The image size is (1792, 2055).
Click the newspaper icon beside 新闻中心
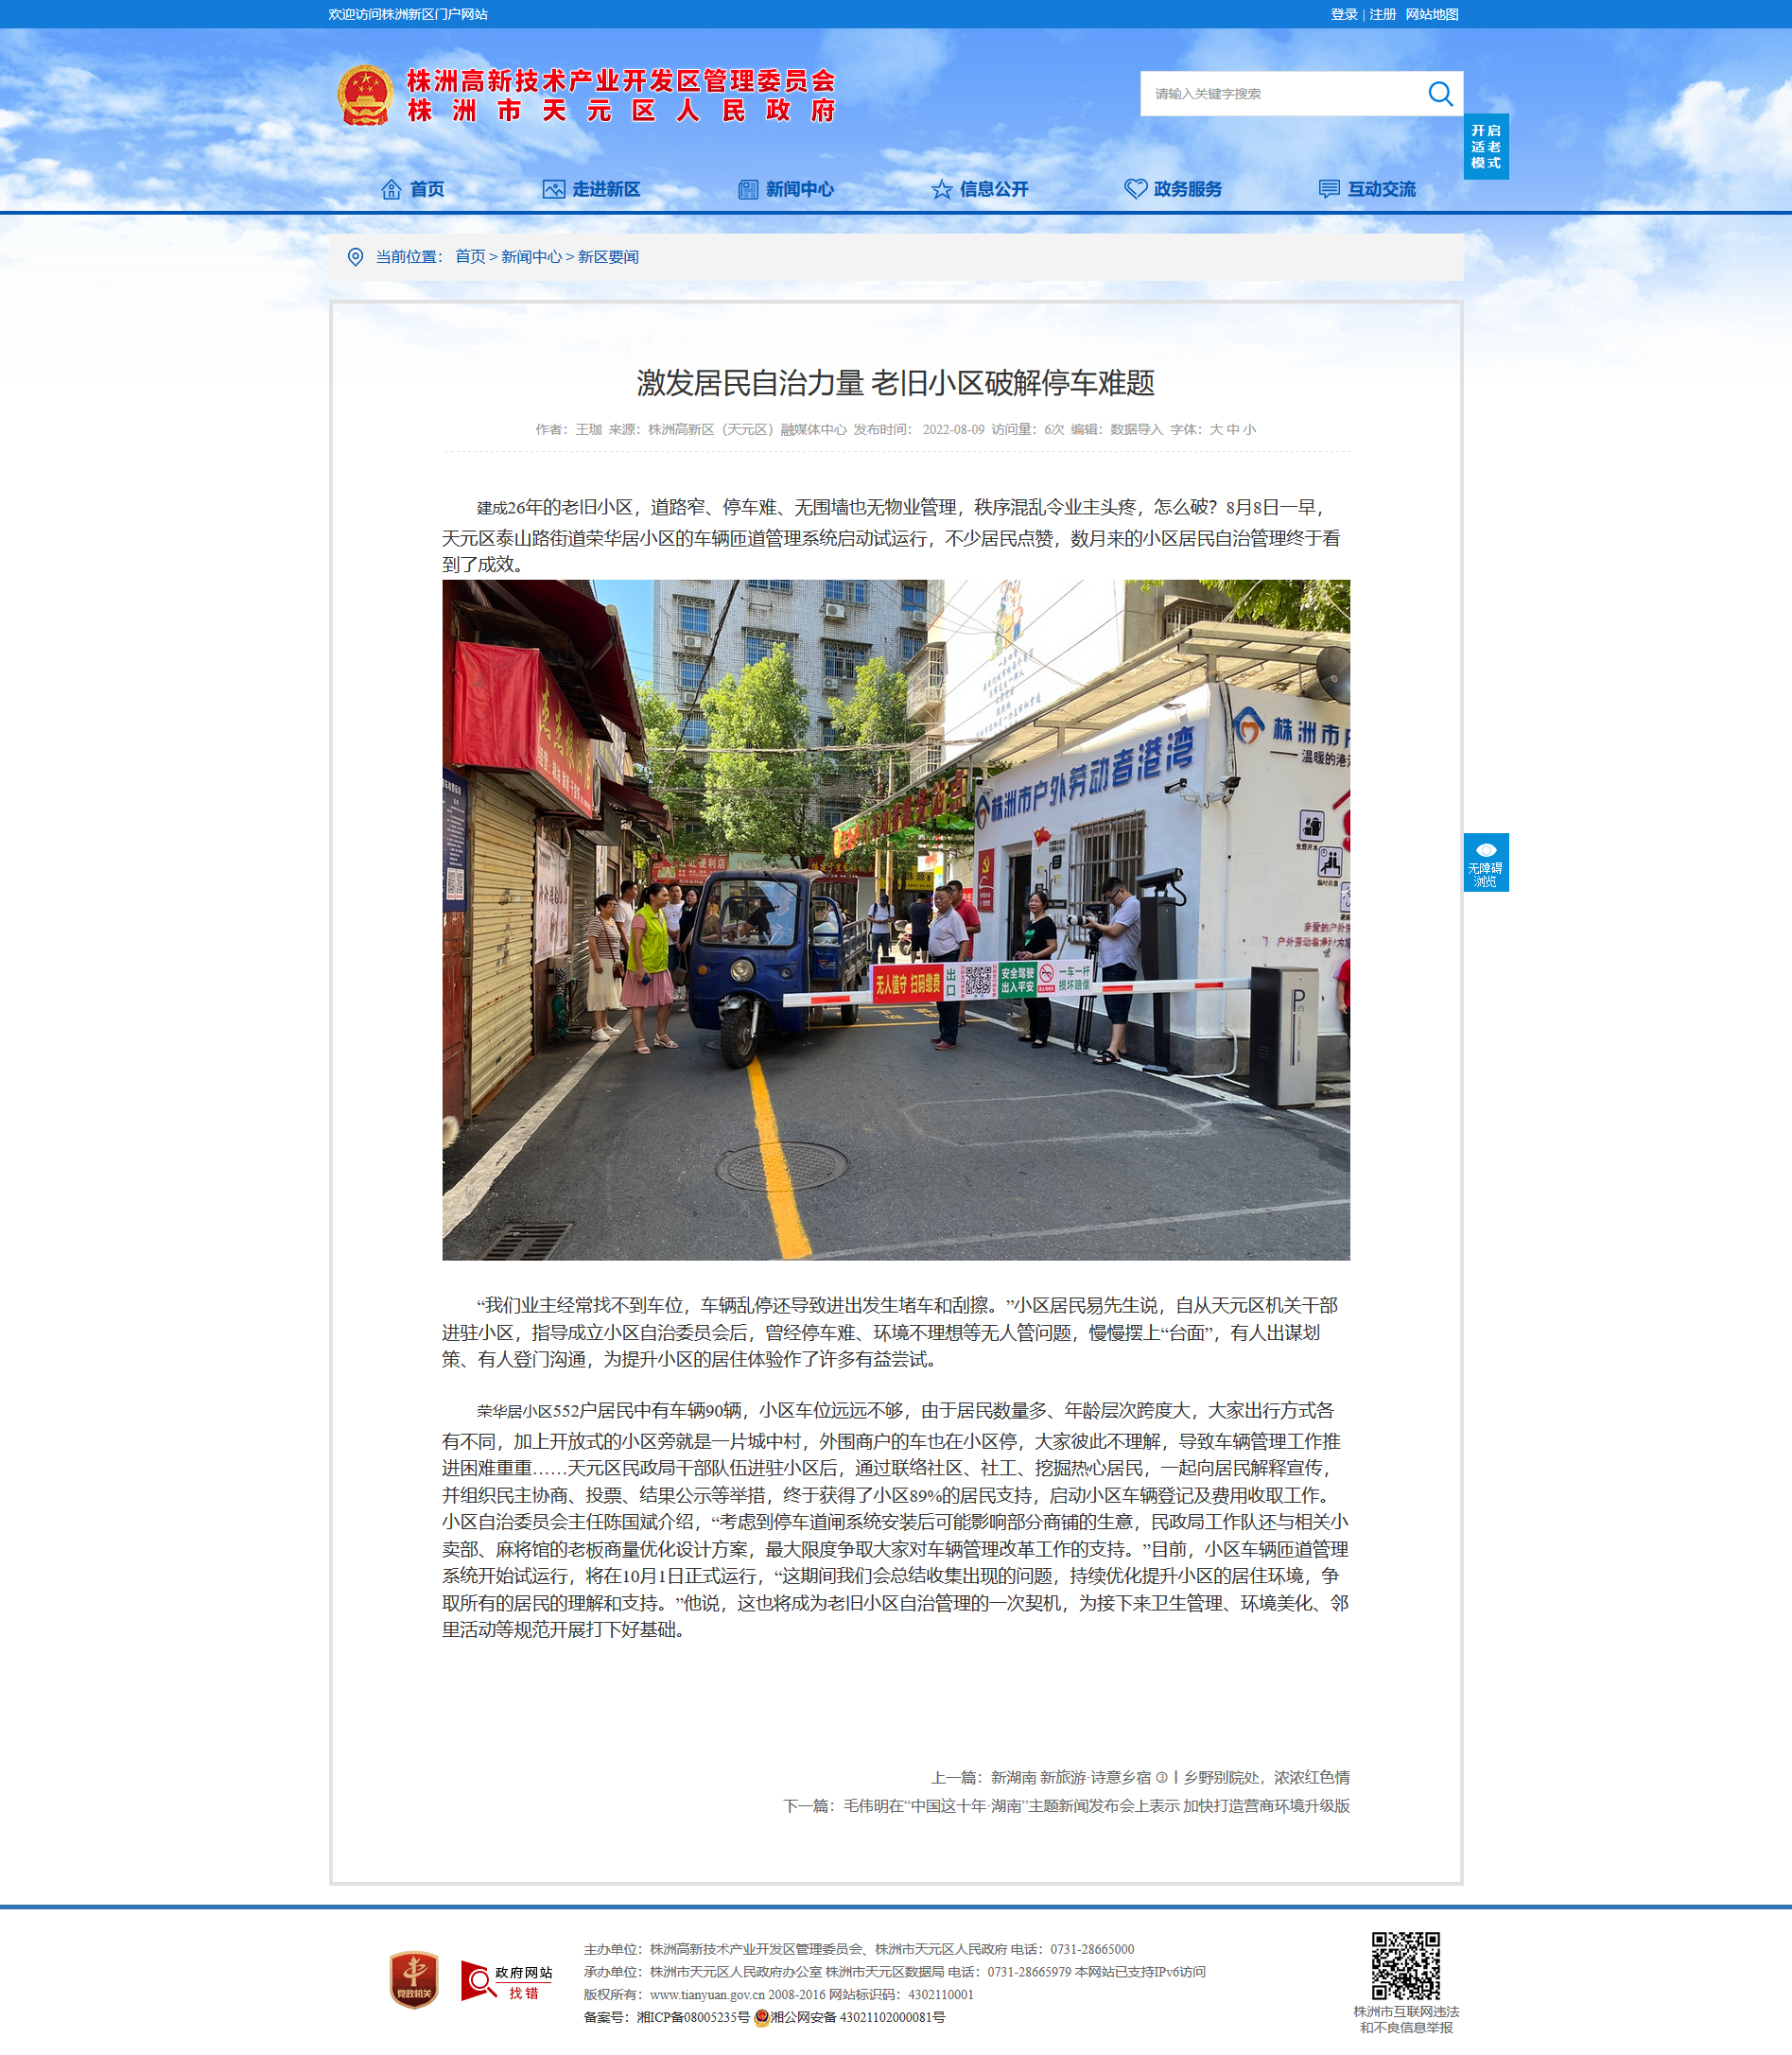click(x=747, y=189)
